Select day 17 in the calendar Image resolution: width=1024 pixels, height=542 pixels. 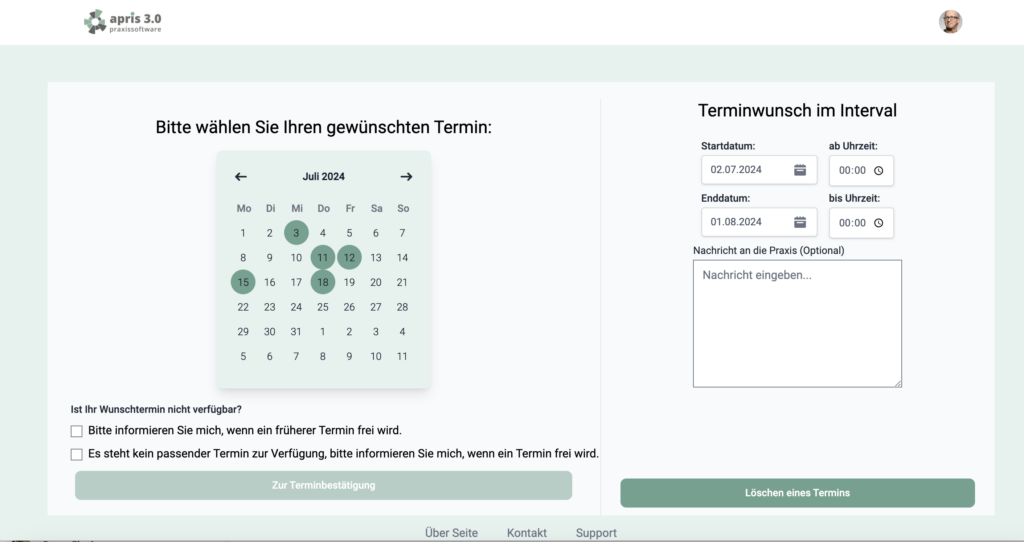(x=296, y=282)
